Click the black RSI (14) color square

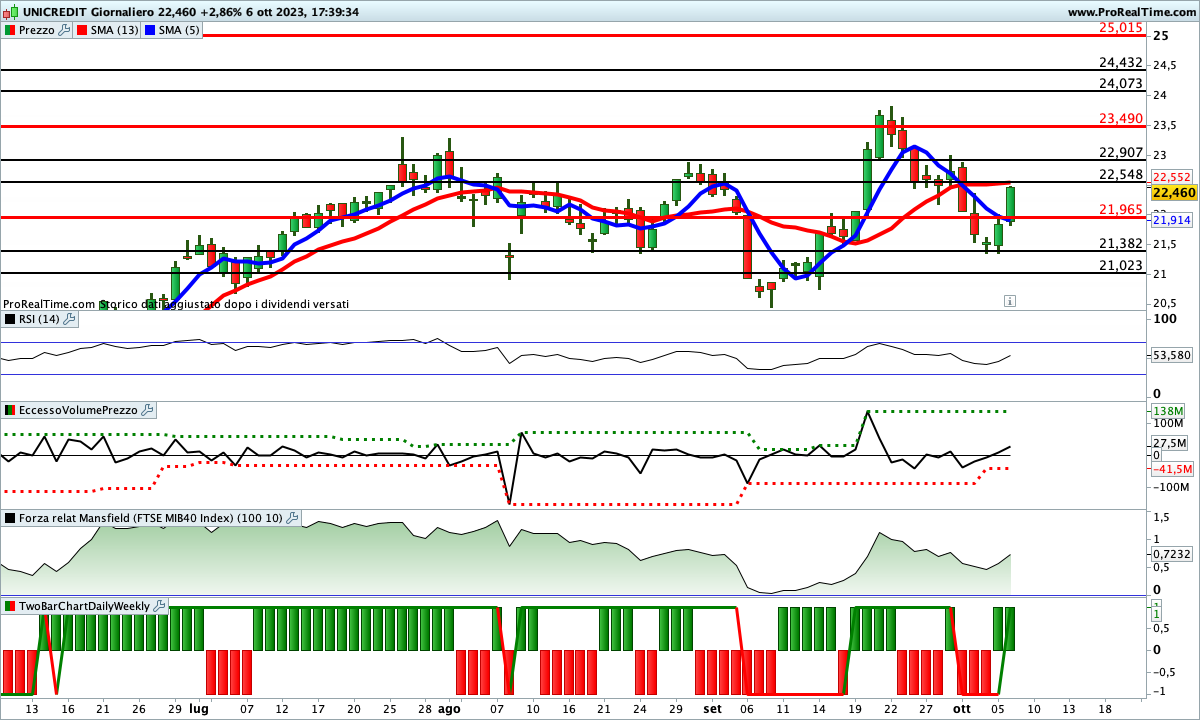(x=10, y=319)
